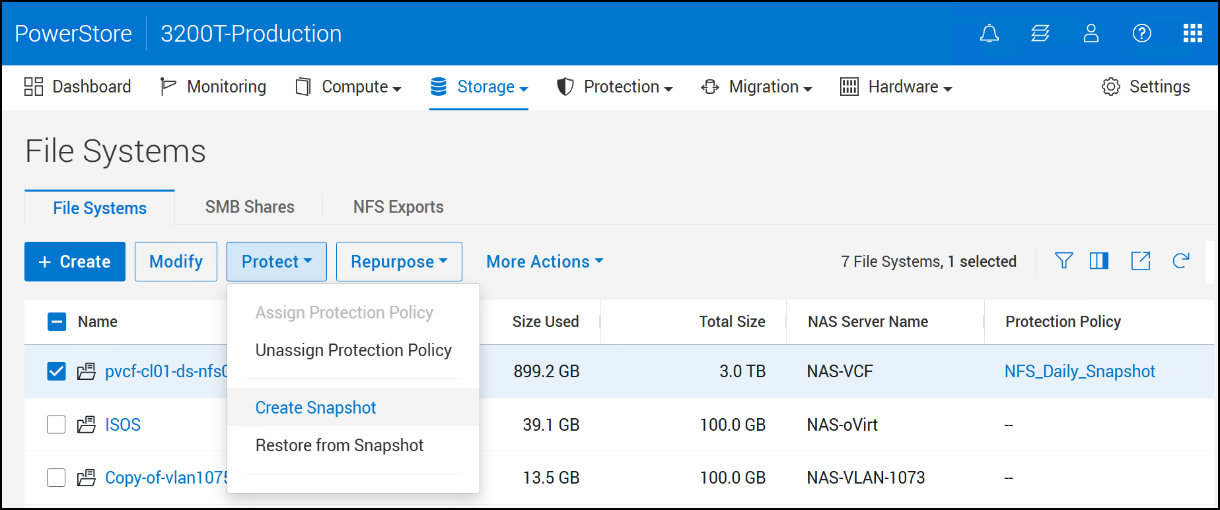This screenshot has width=1220, height=510.
Task: Open Monitoring page
Action: (x=213, y=87)
